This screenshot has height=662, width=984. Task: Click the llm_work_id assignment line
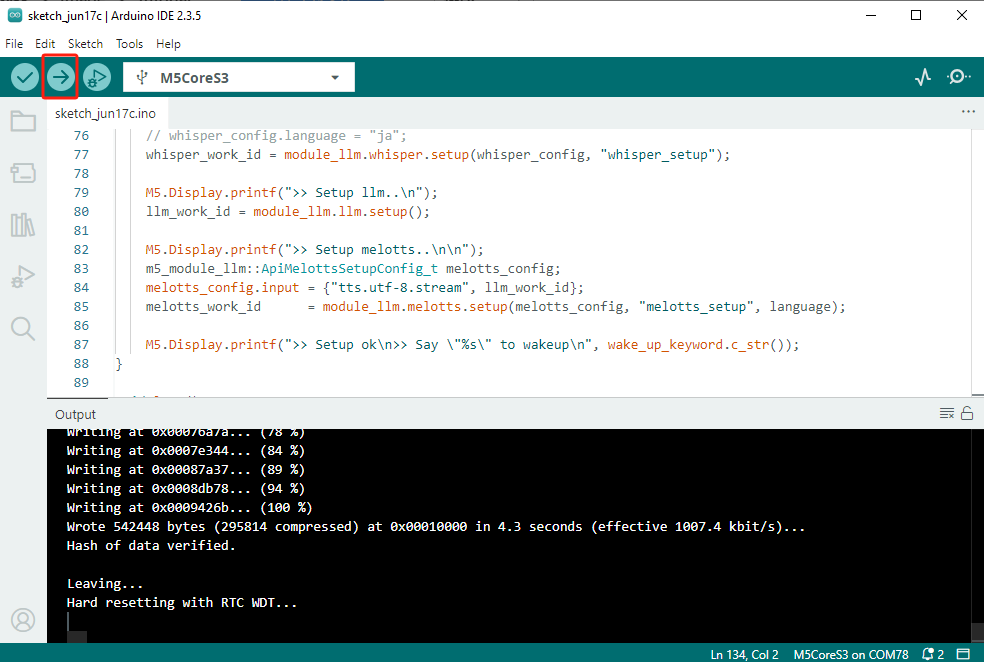287,211
